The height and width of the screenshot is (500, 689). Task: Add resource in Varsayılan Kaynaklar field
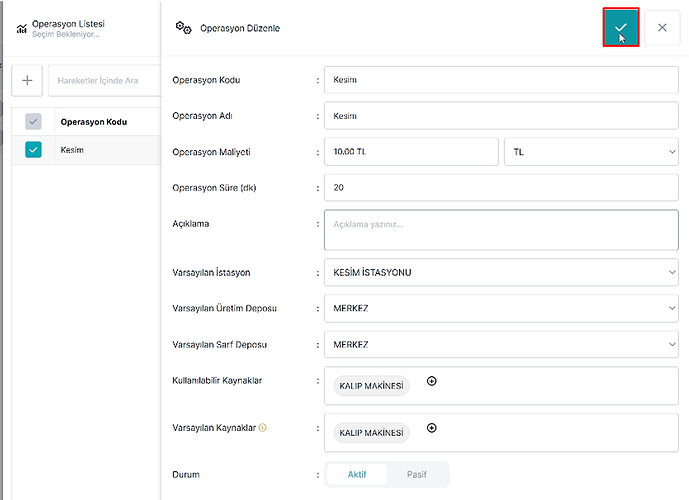point(432,428)
